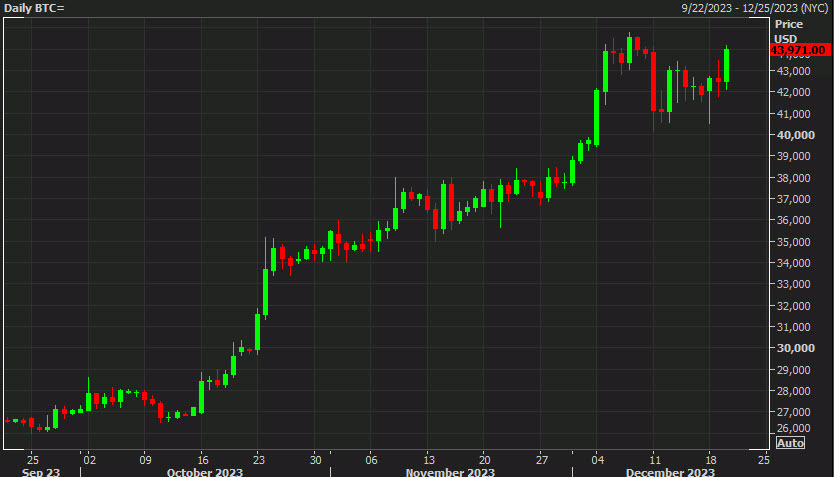Viewport: 834px width, 477px height.
Task: Click the 04 date tick in December
Action: click(x=596, y=459)
